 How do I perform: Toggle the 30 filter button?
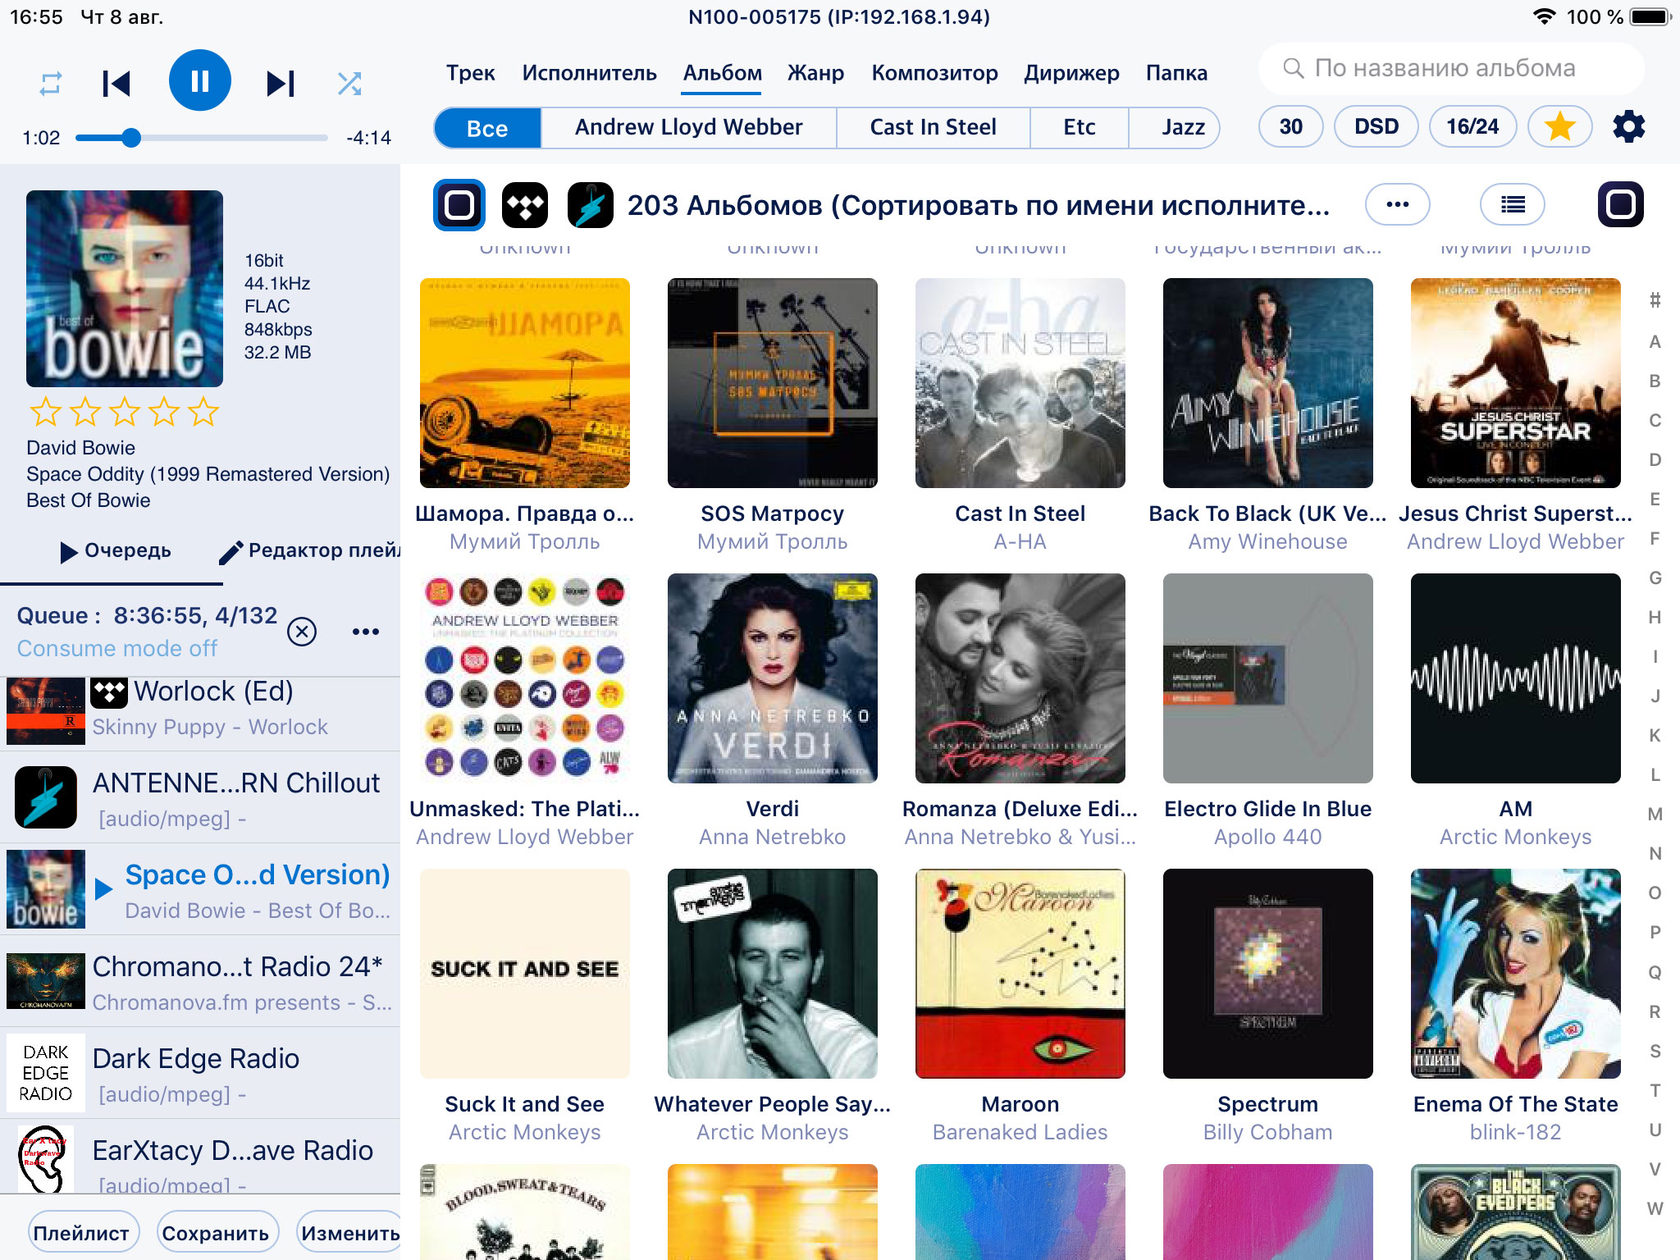[x=1291, y=127]
